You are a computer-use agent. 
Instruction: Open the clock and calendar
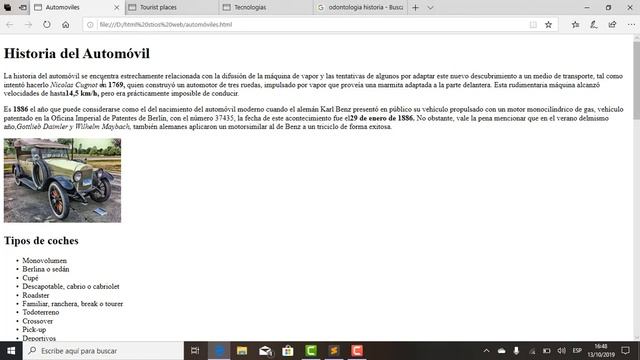click(601, 351)
